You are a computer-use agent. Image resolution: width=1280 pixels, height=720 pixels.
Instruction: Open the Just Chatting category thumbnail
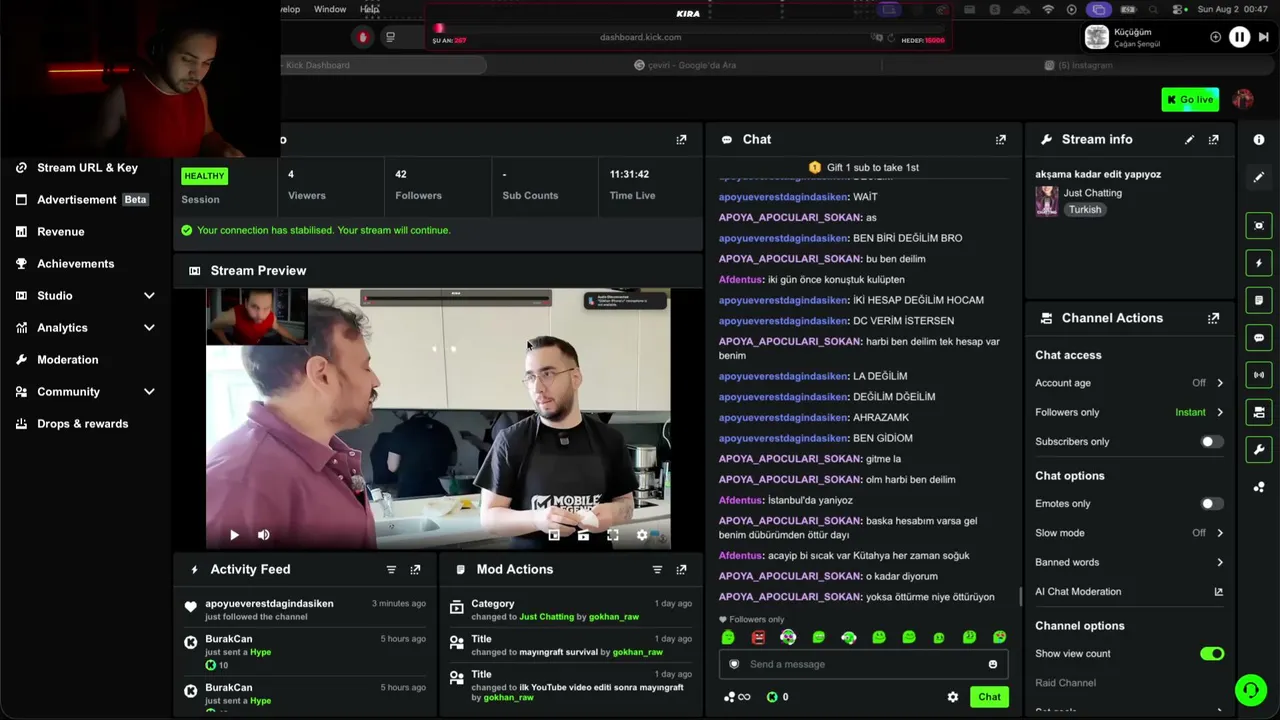coord(1047,201)
